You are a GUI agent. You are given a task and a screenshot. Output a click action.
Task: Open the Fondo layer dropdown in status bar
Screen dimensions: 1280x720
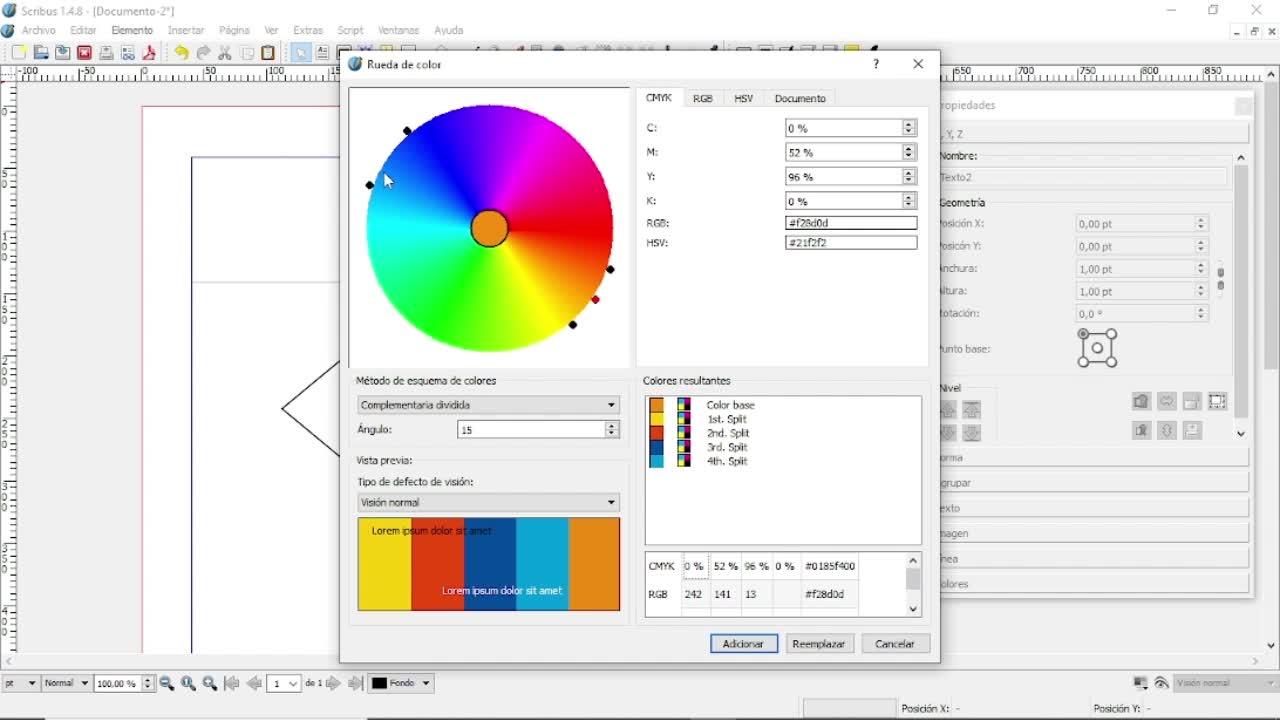coord(401,683)
